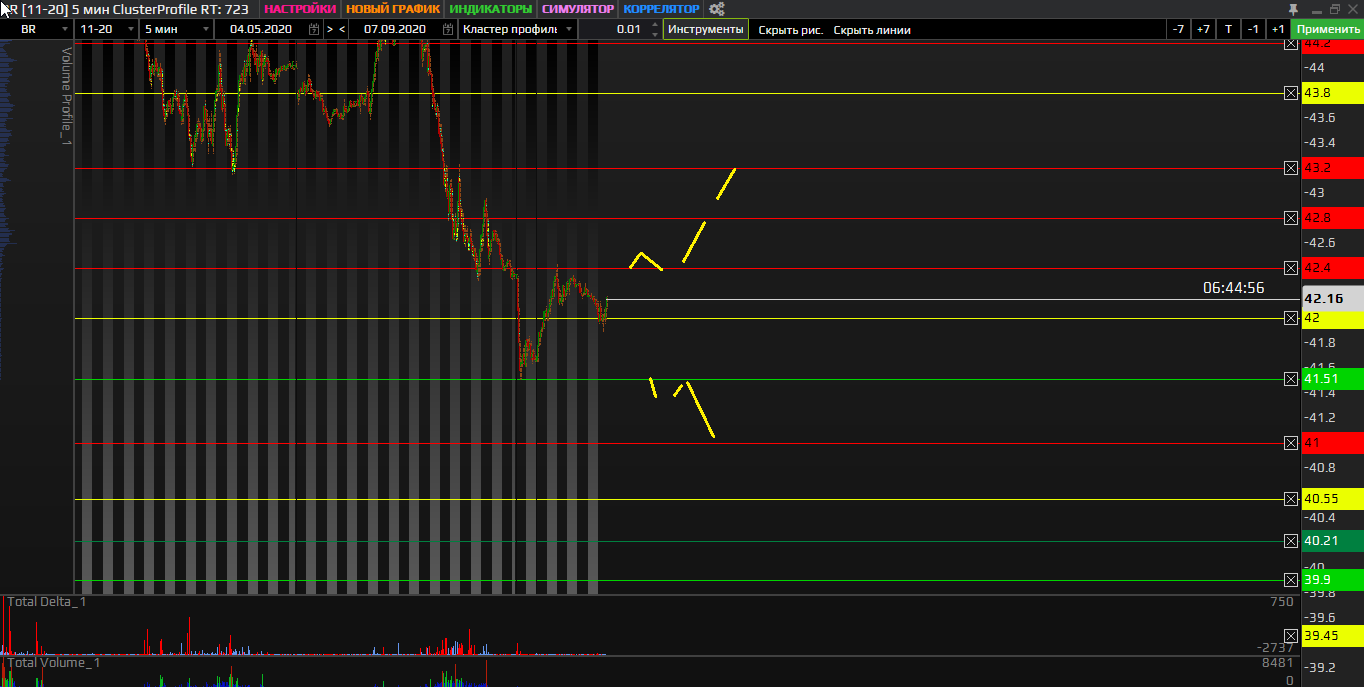The width and height of the screenshot is (1364, 687).
Task: Click the +7 shift button
Action: pyautogui.click(x=1203, y=29)
